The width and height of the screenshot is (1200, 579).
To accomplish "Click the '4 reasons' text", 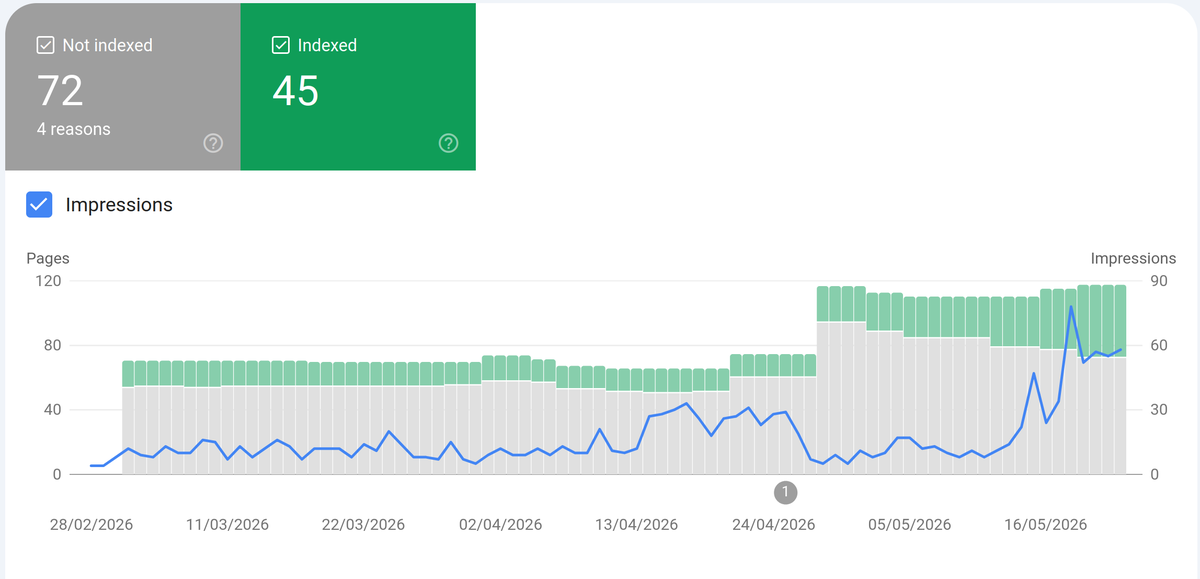I will [74, 129].
